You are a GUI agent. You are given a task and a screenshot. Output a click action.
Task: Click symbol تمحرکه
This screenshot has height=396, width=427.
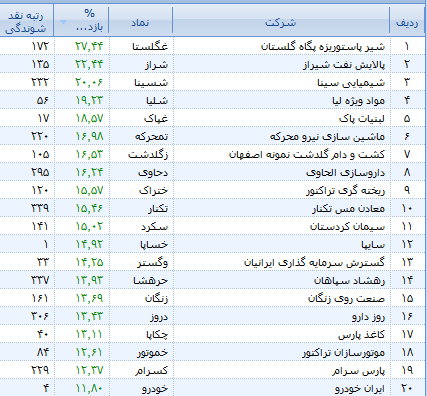pos(151,136)
